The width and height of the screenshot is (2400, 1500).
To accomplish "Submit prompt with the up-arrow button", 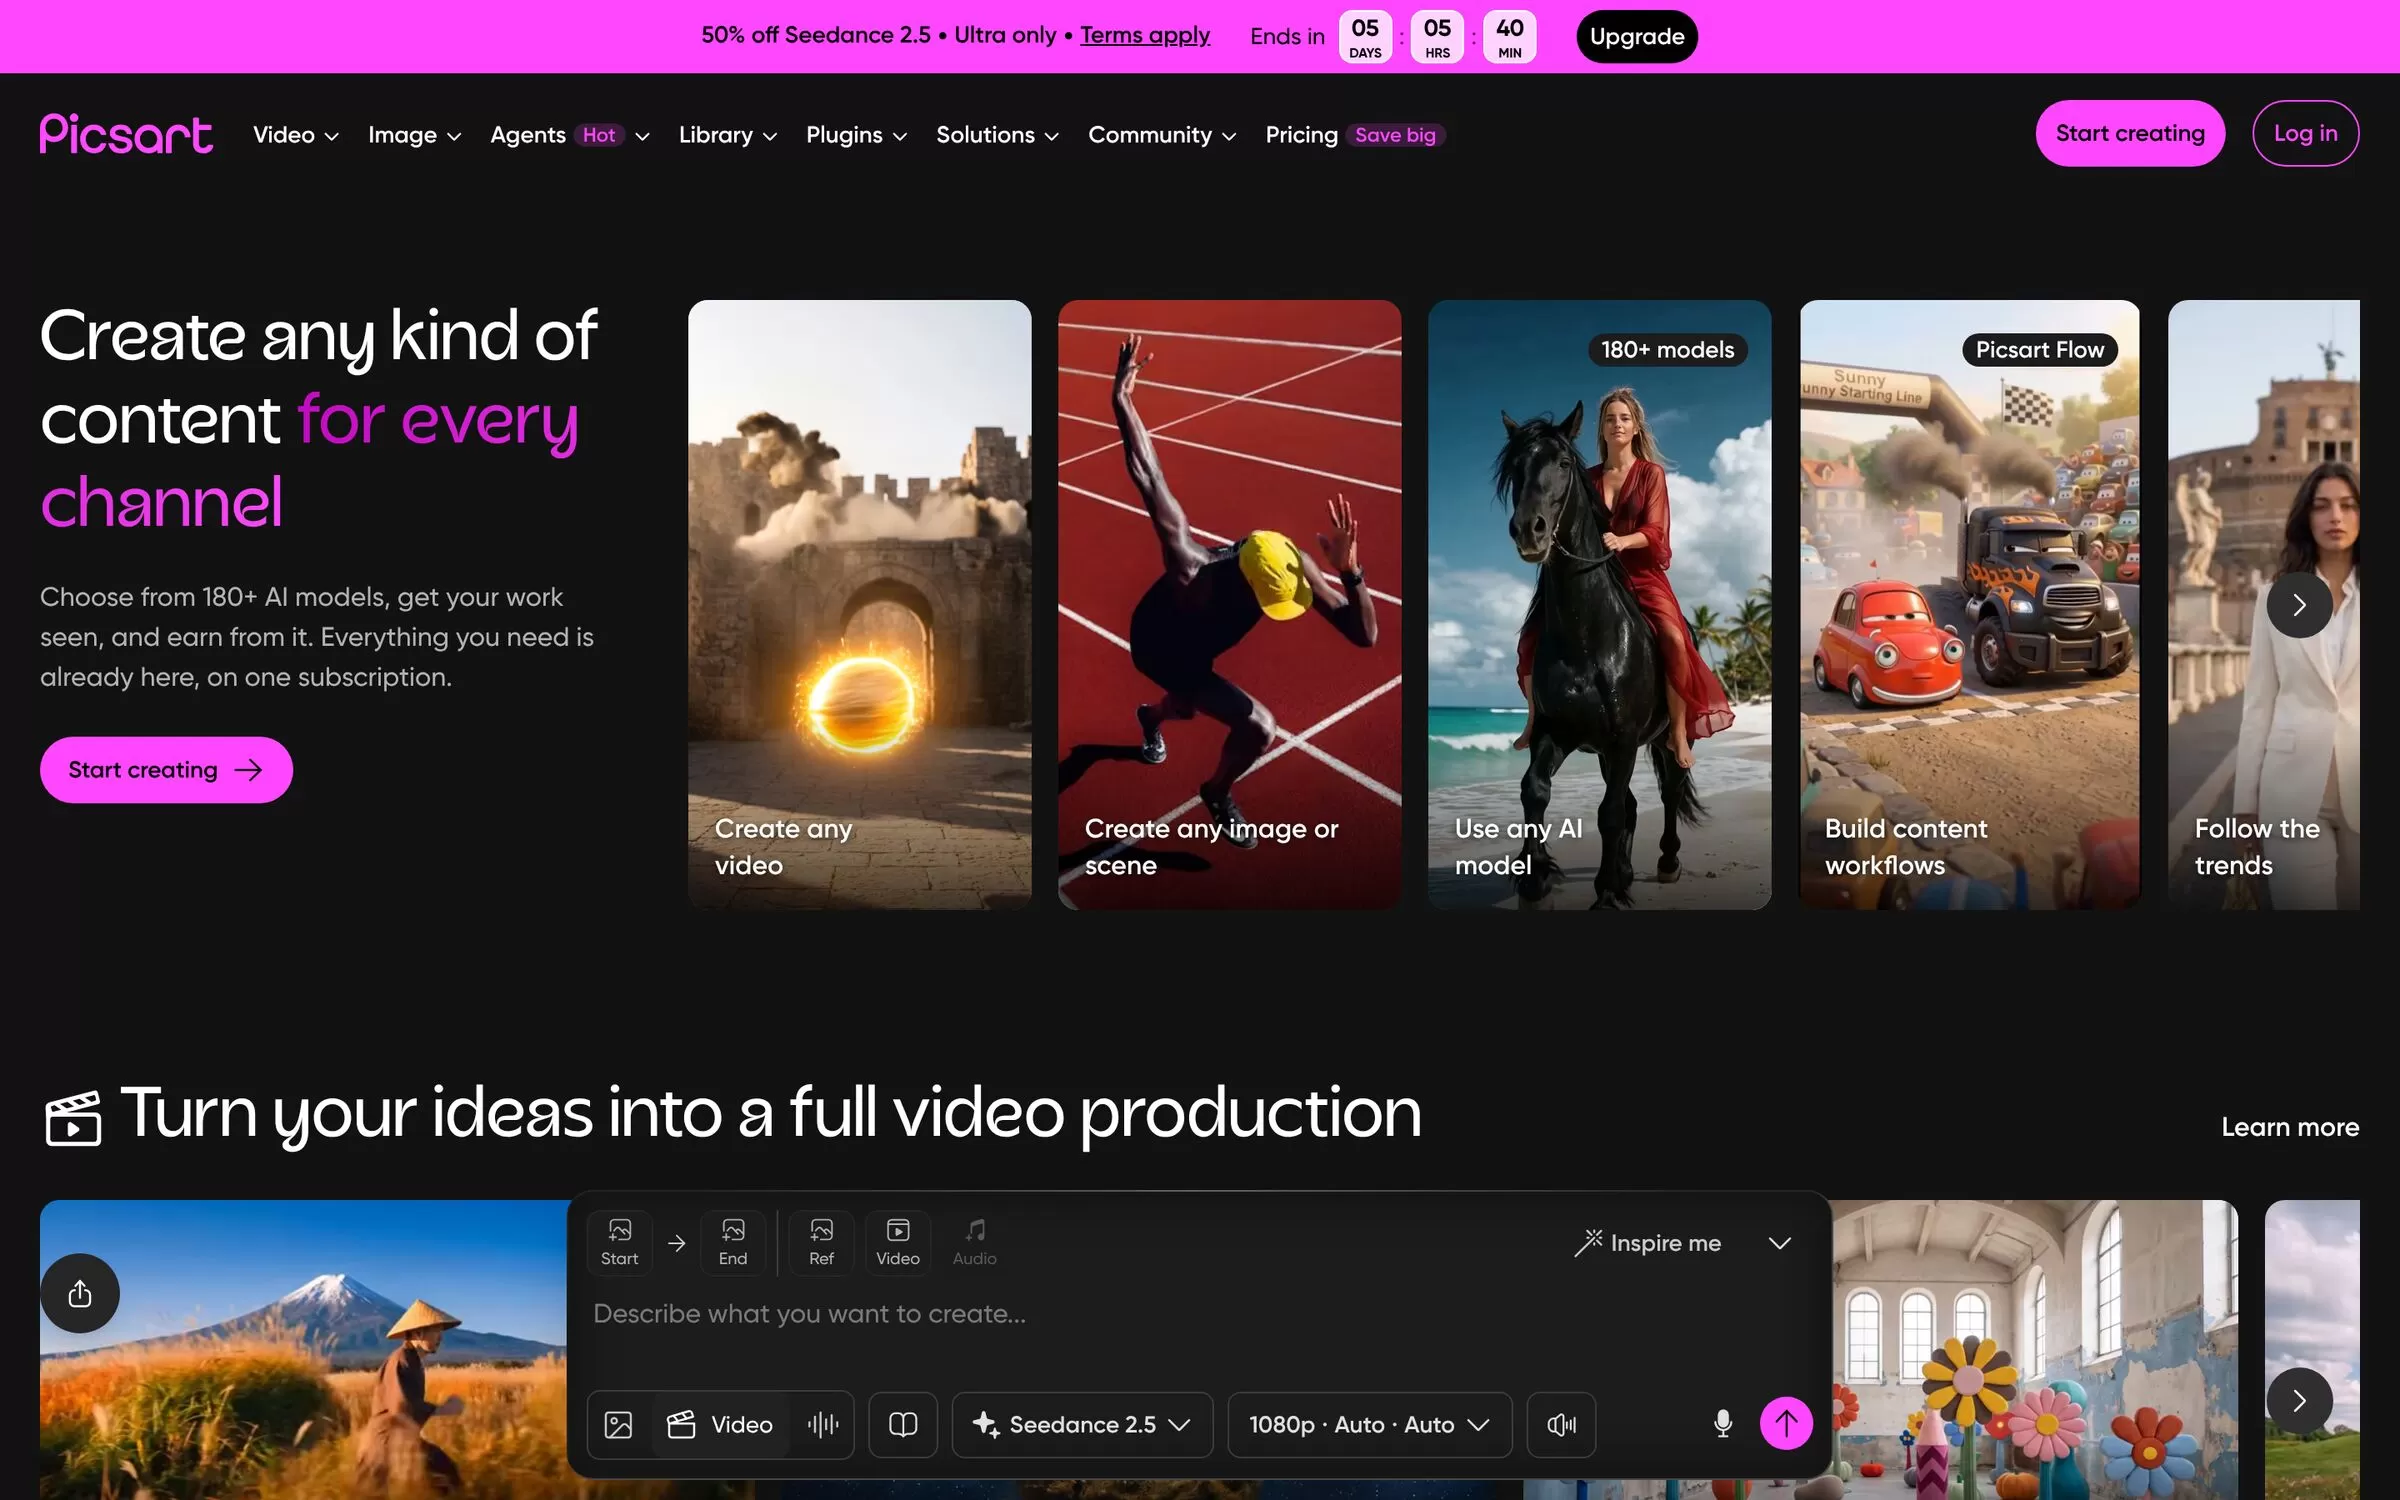I will (1786, 1423).
